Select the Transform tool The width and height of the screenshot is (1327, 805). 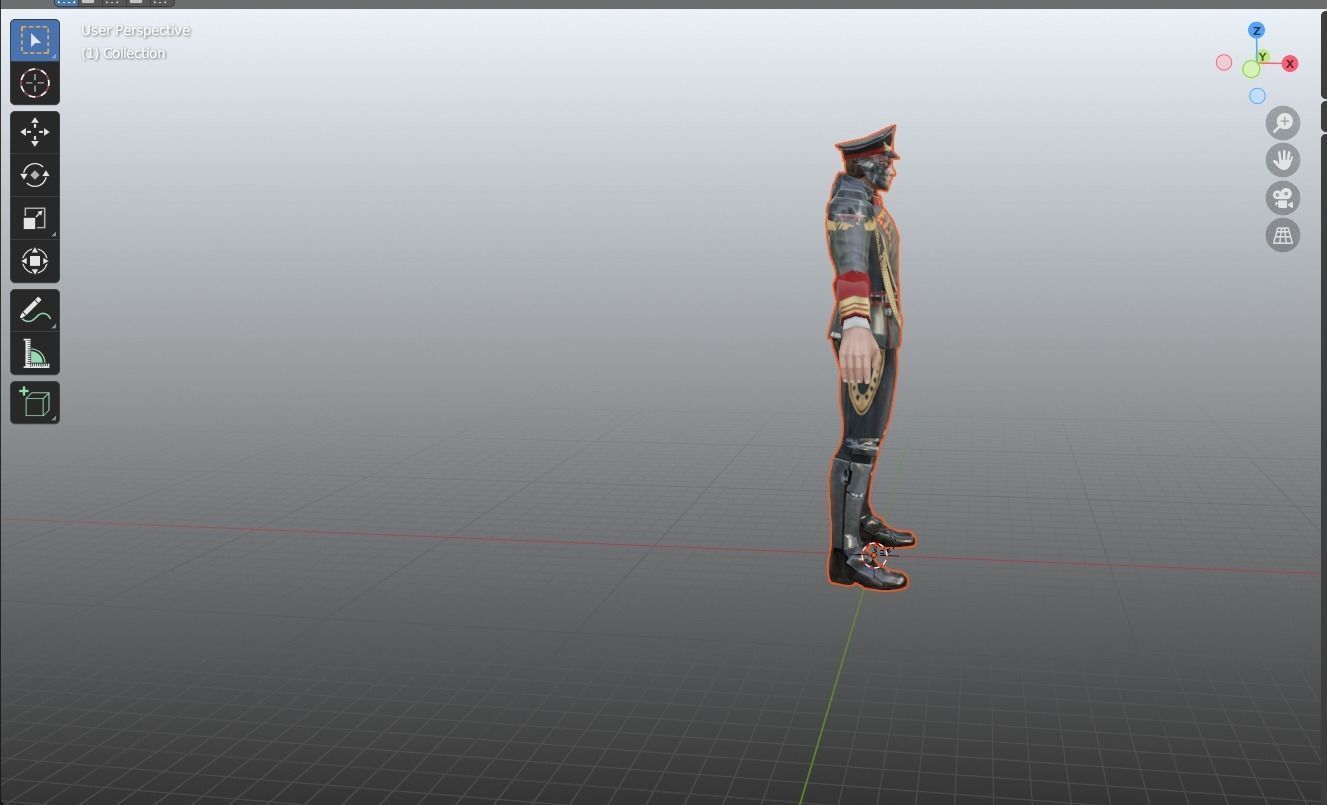(x=35, y=261)
